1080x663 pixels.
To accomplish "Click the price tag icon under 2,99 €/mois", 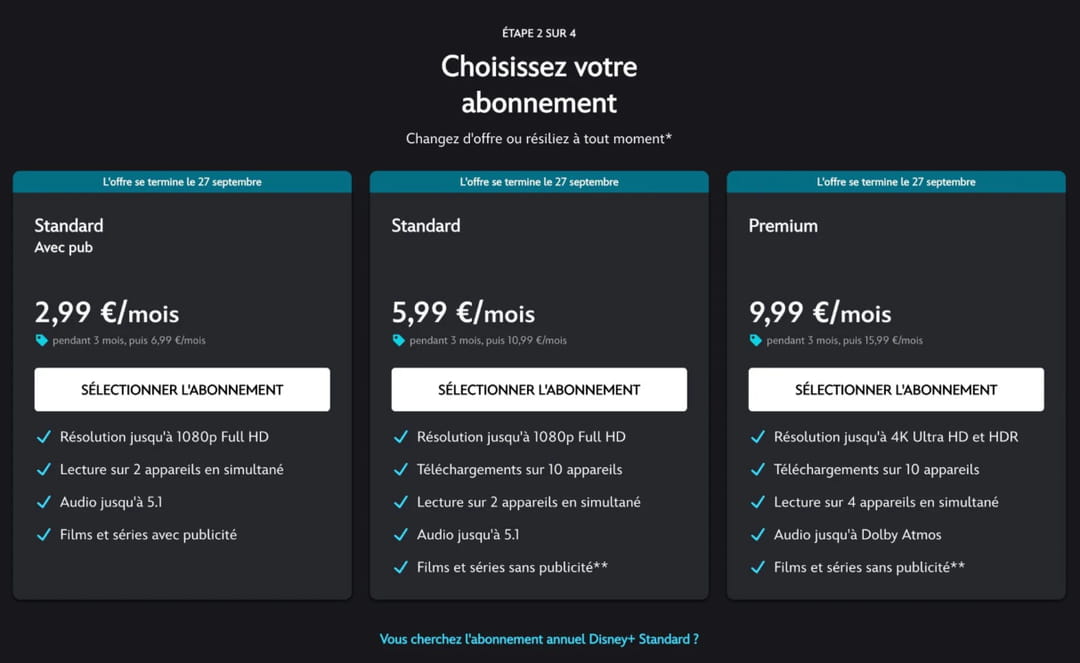I will pyautogui.click(x=42, y=340).
